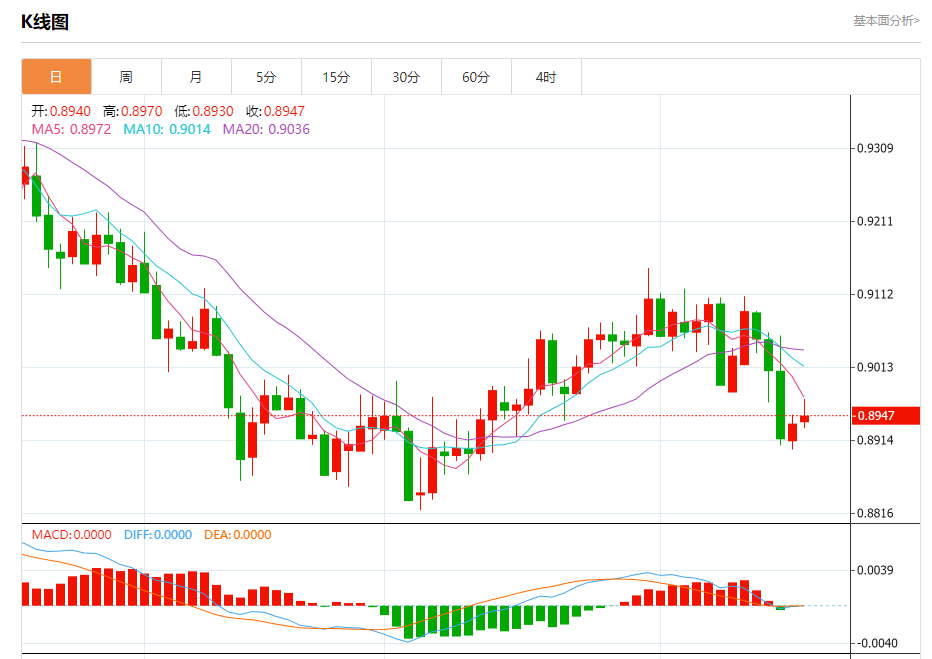The width and height of the screenshot is (932, 659).
Task: Click the MA5: 0.8972 indicator label
Action: tap(71, 129)
